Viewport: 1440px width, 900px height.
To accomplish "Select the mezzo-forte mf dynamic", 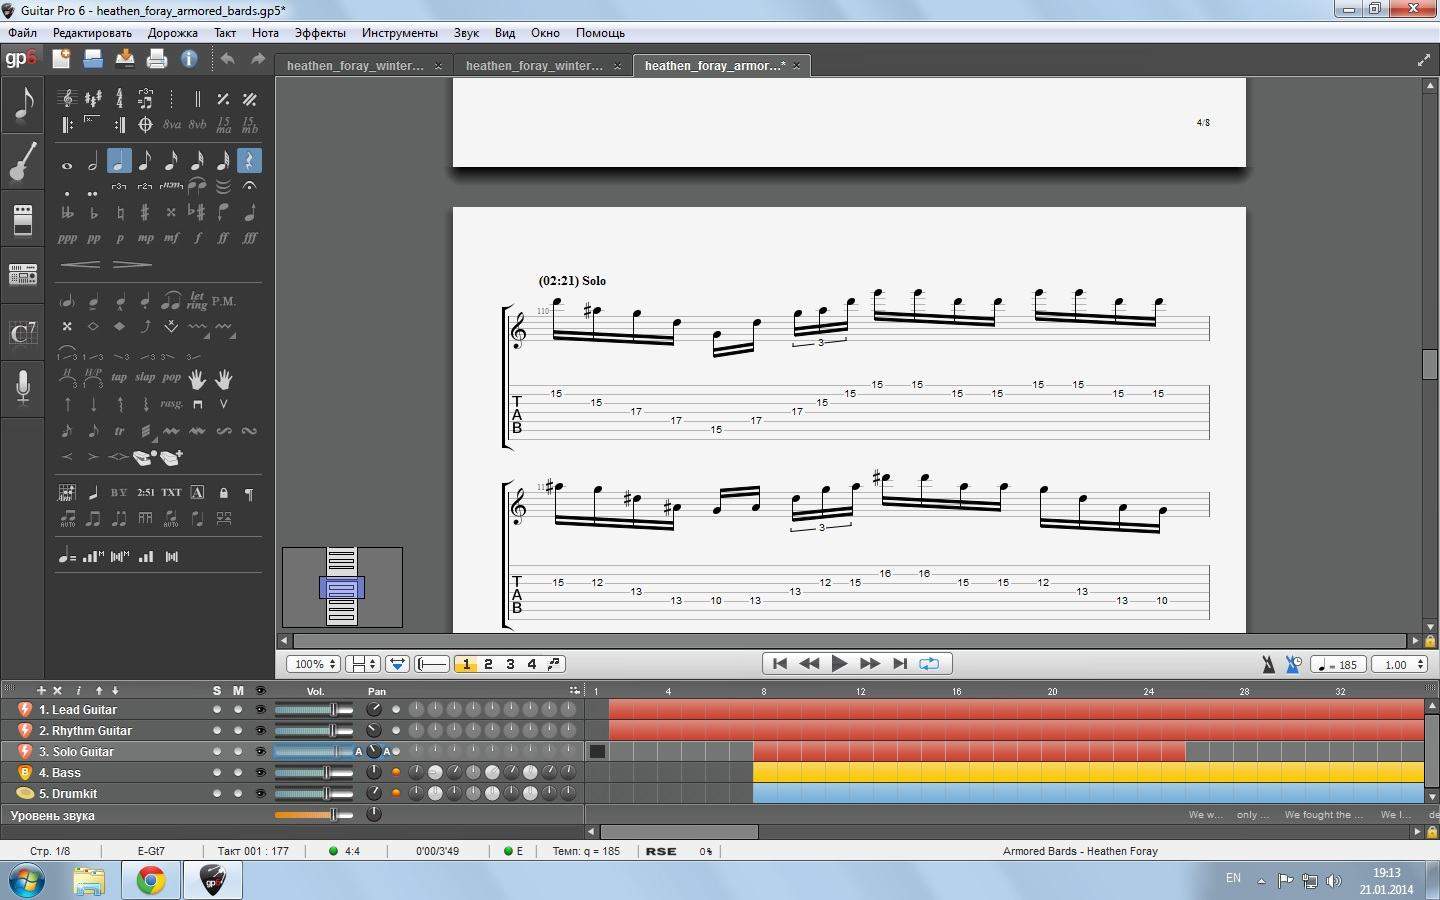I will [x=171, y=238].
